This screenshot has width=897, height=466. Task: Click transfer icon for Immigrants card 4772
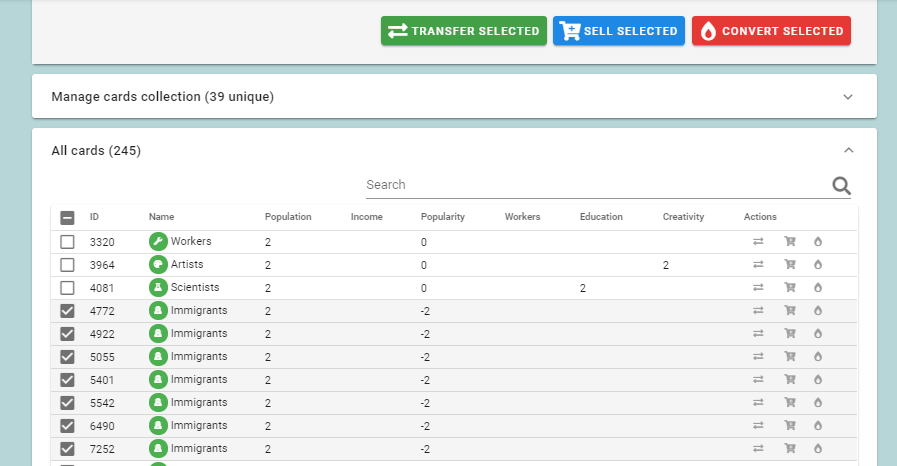click(758, 310)
